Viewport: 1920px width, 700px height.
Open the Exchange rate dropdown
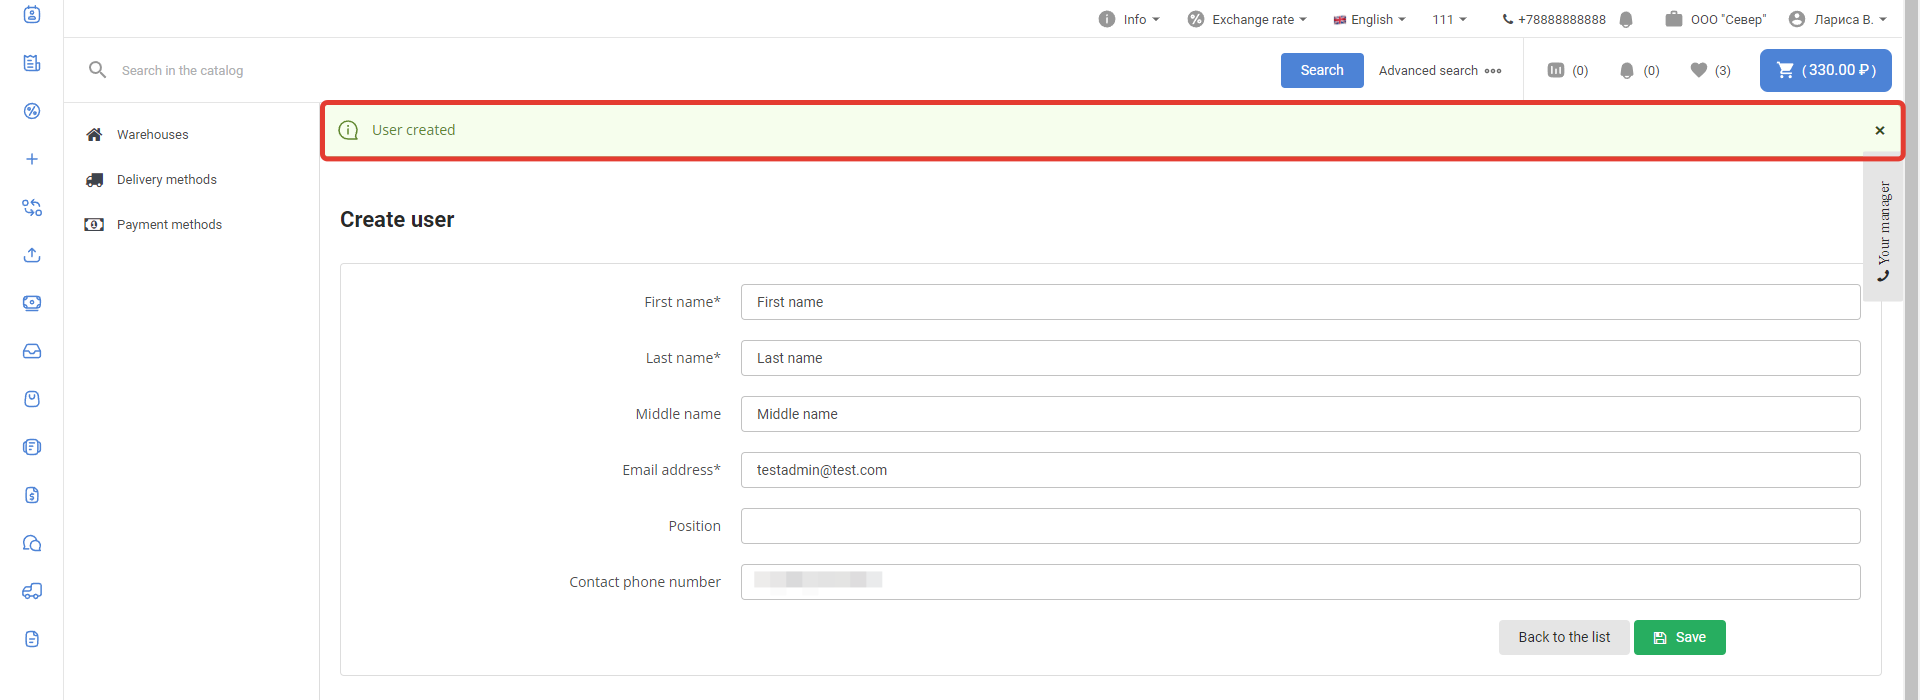(x=1248, y=19)
